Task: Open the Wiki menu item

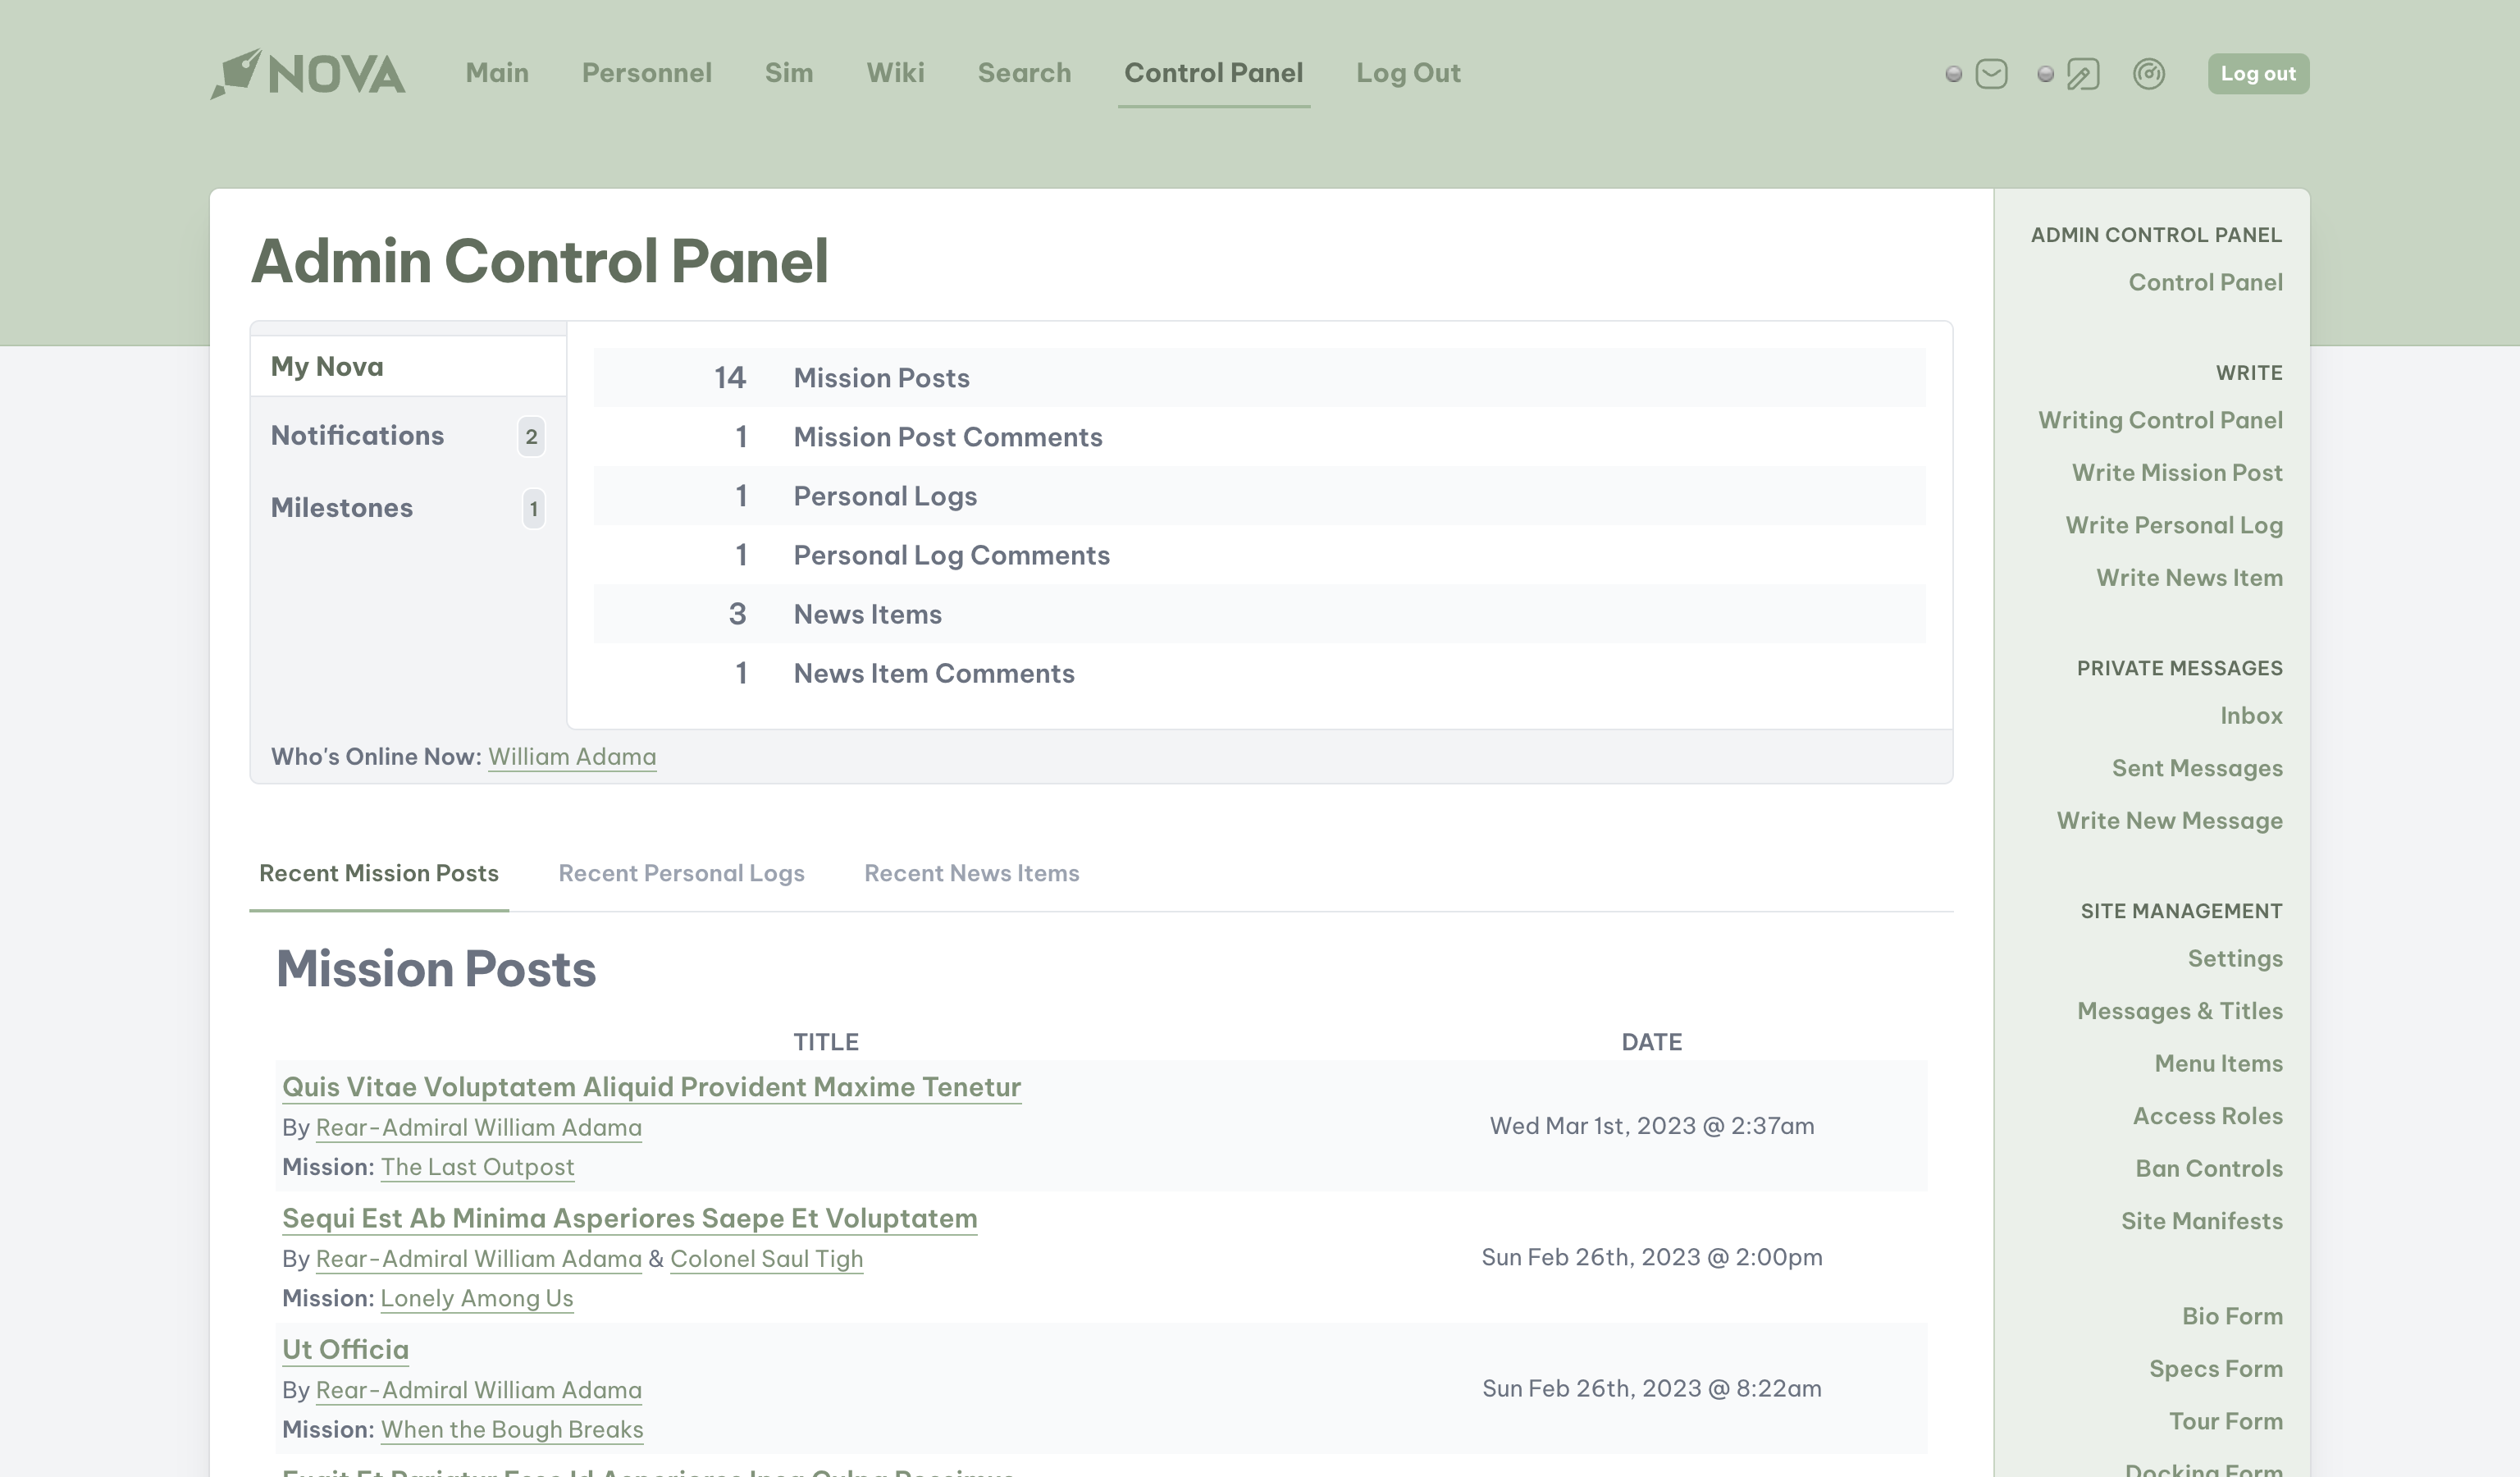Action: [x=895, y=73]
